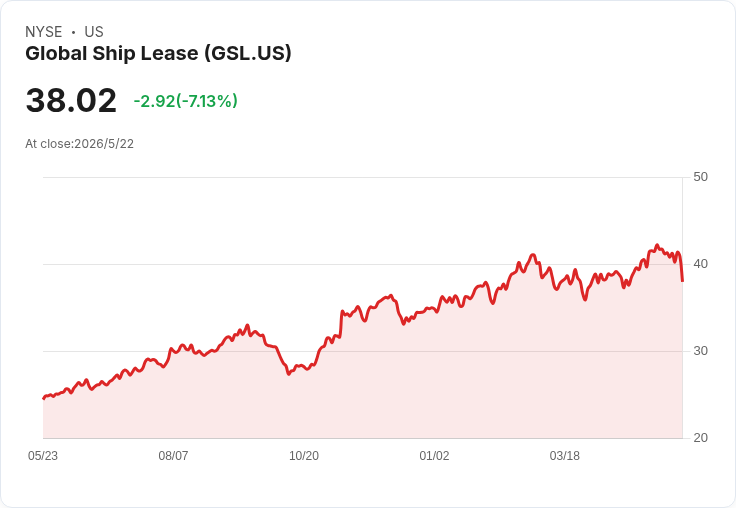736x508 pixels.
Task: Click the 05/23 x-axis date label
Action: pyautogui.click(x=43, y=455)
